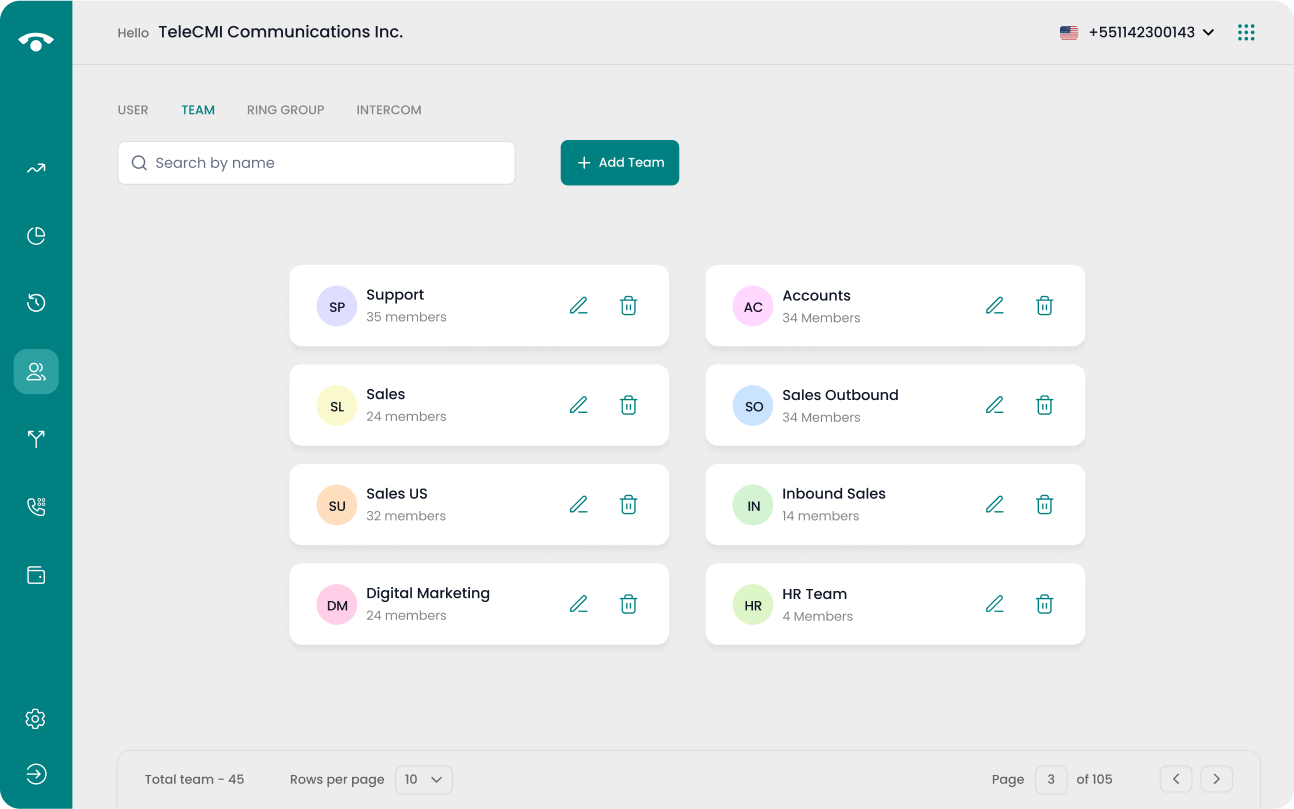Open the settings gear in sidebar
The image size is (1294, 809).
pyautogui.click(x=36, y=719)
